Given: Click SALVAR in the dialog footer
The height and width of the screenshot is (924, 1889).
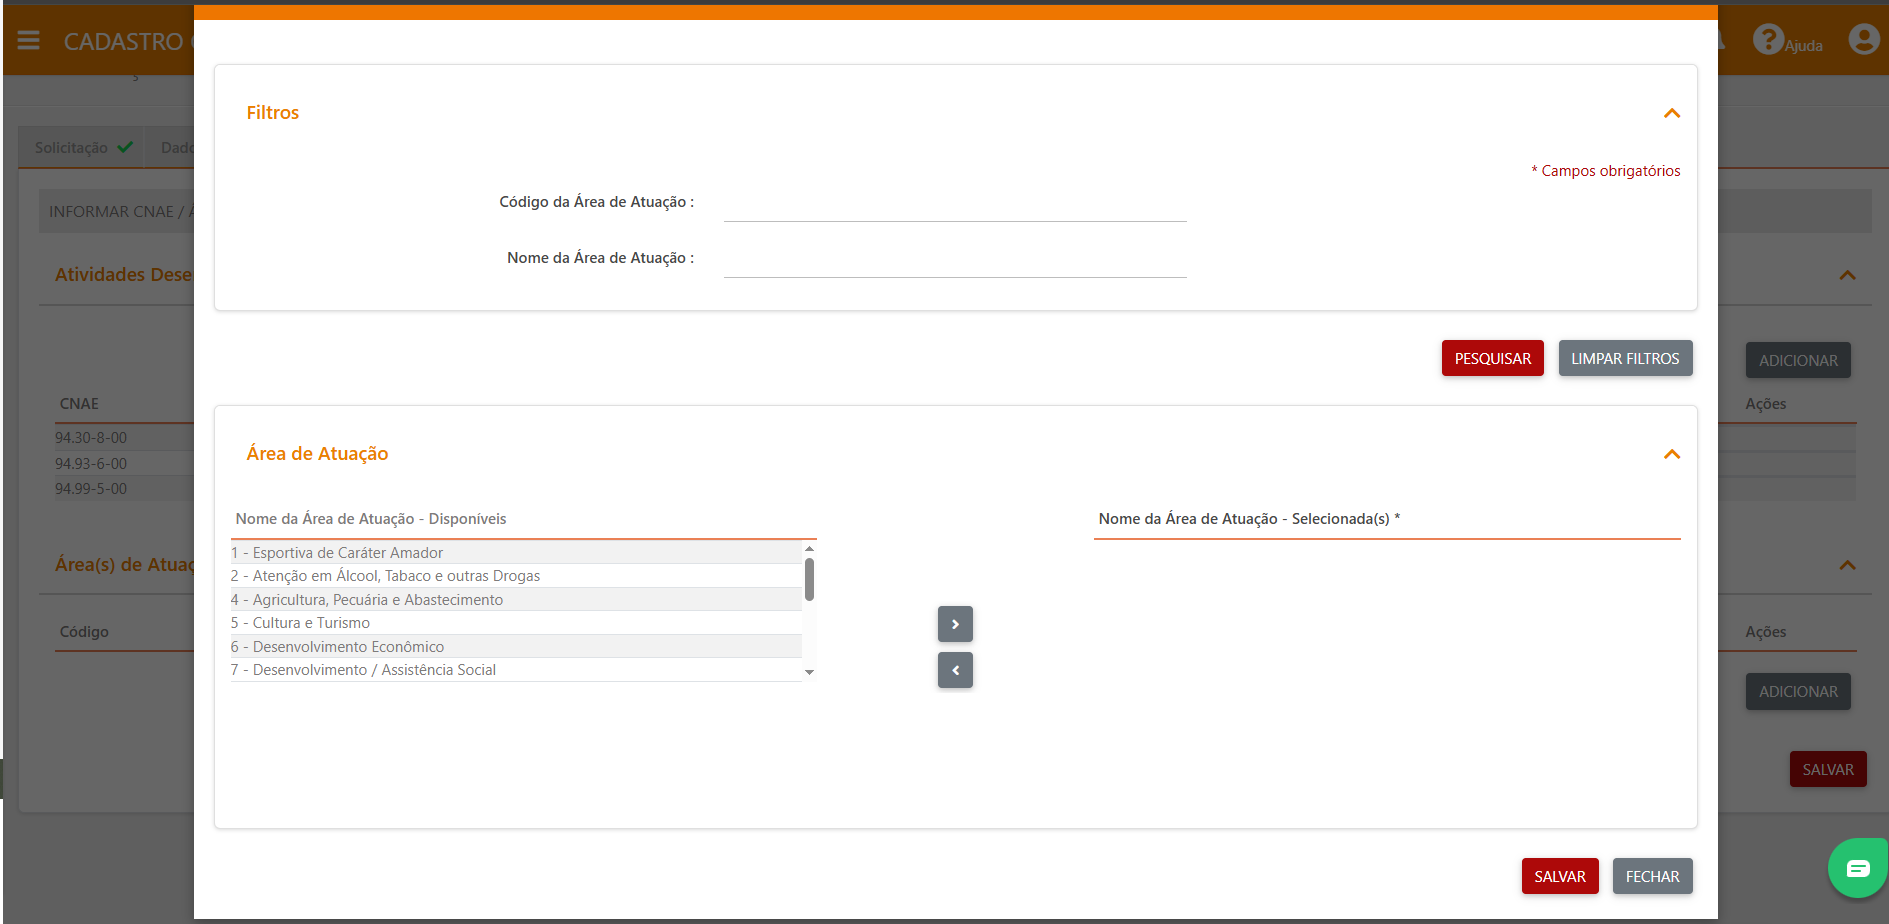Looking at the screenshot, I should coord(1559,876).
